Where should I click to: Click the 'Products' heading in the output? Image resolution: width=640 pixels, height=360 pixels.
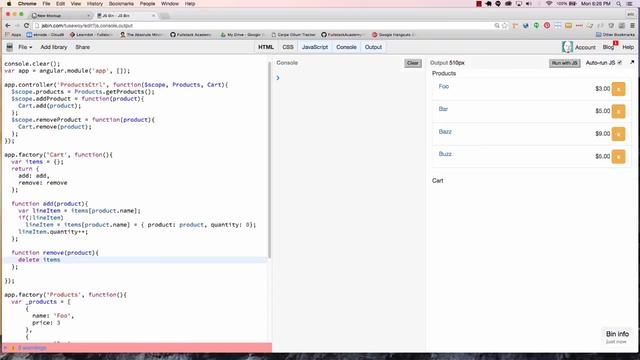click(444, 73)
